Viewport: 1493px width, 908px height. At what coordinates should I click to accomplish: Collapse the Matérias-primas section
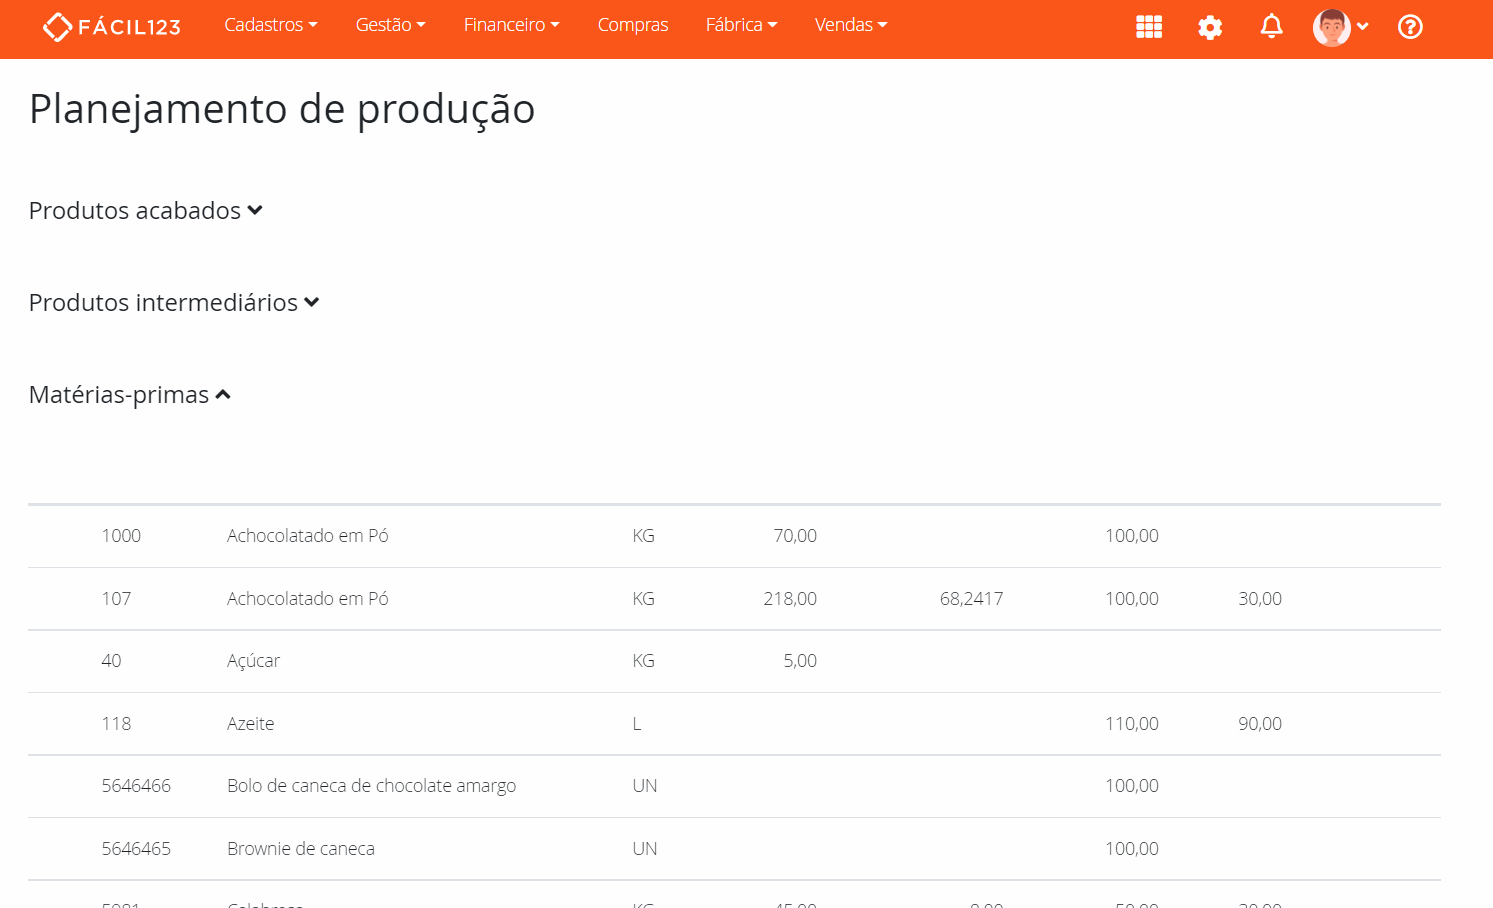pos(129,394)
